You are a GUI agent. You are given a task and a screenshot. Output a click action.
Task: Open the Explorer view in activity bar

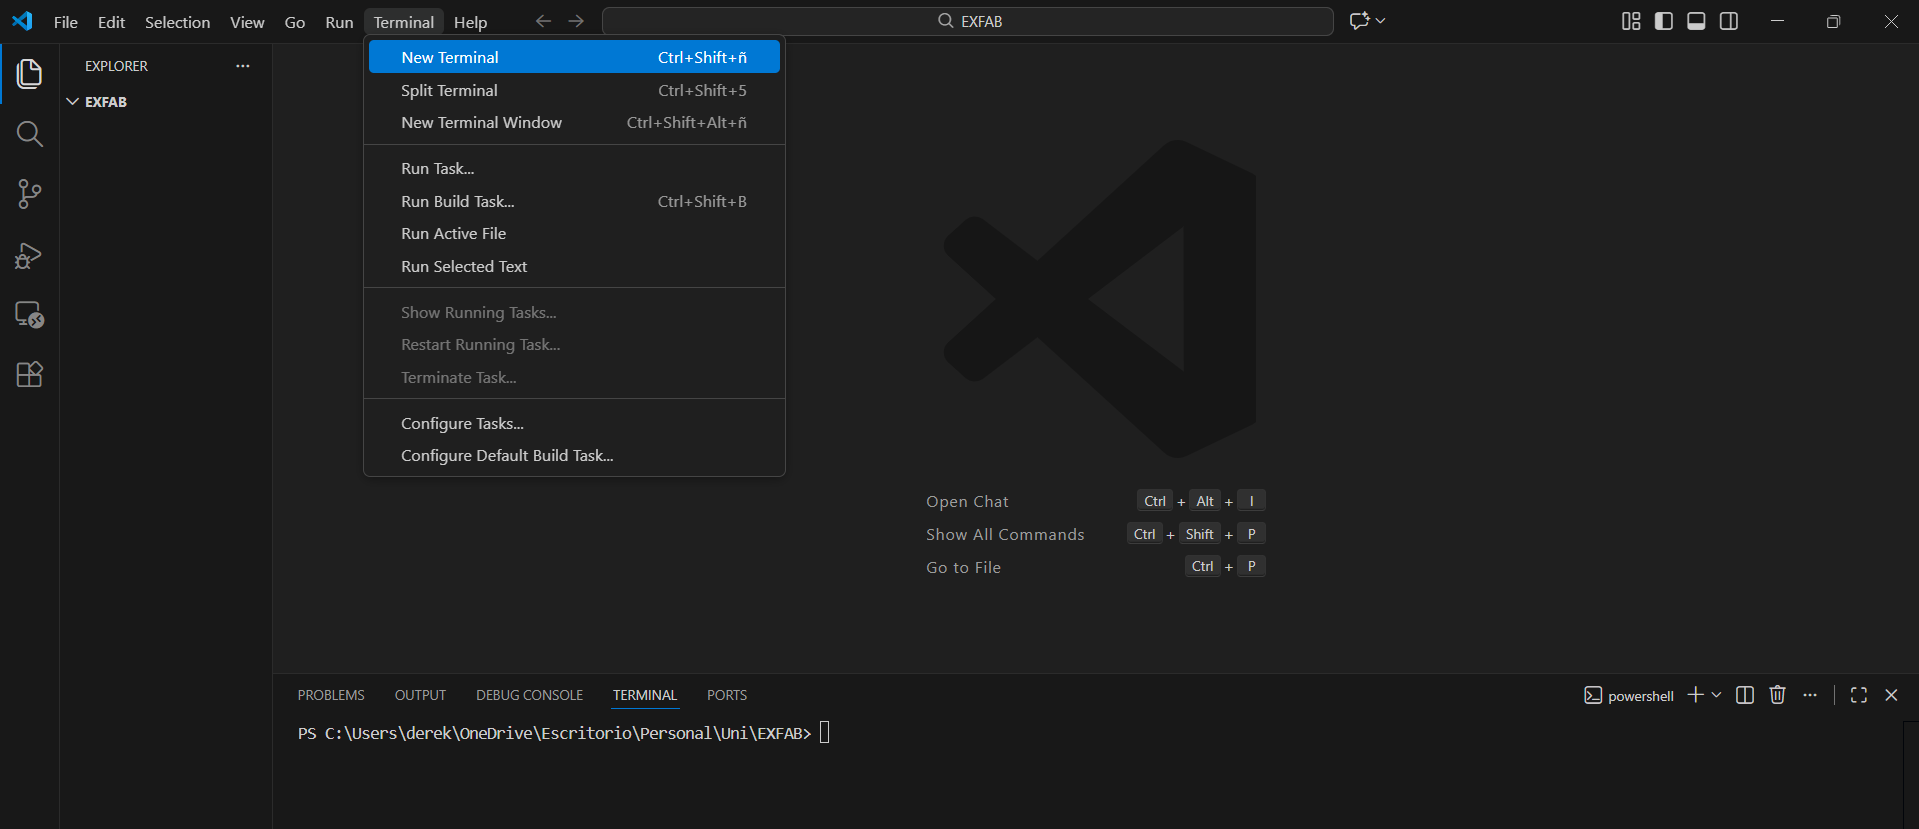(29, 73)
